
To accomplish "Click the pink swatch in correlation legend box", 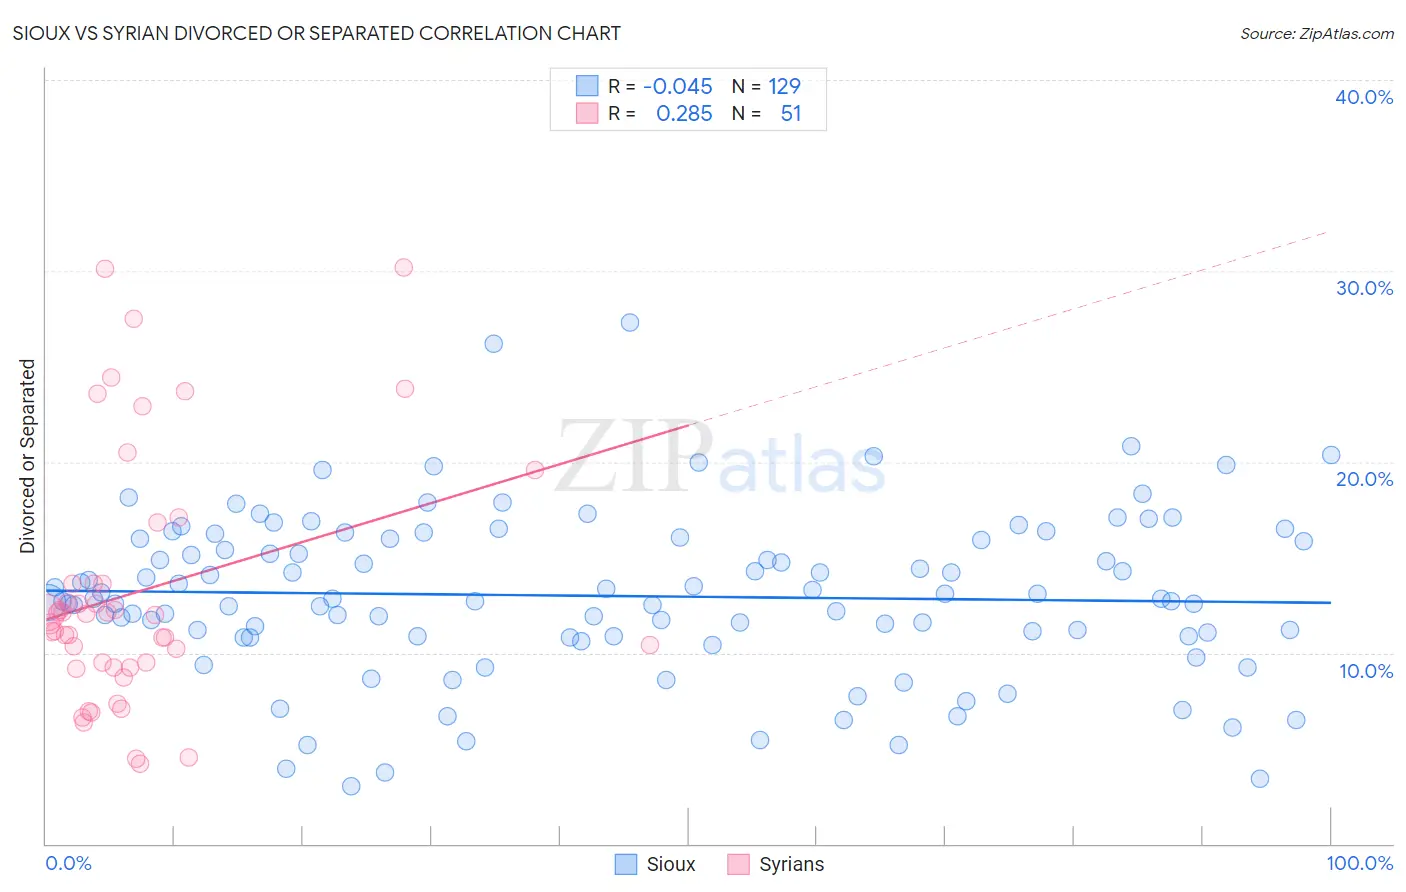I will (x=587, y=113).
